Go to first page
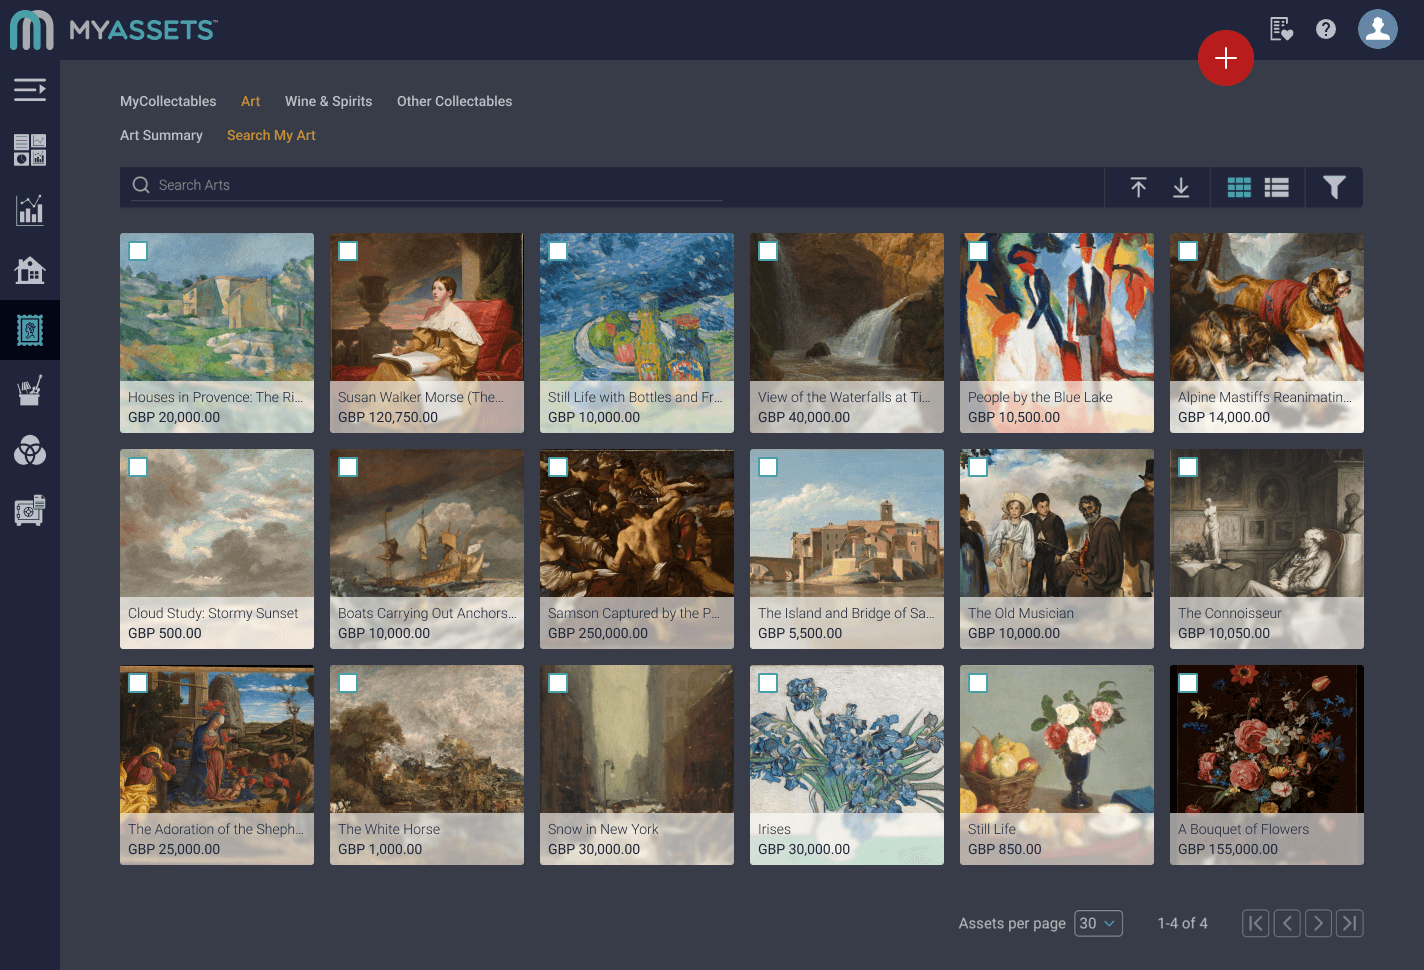 point(1256,923)
